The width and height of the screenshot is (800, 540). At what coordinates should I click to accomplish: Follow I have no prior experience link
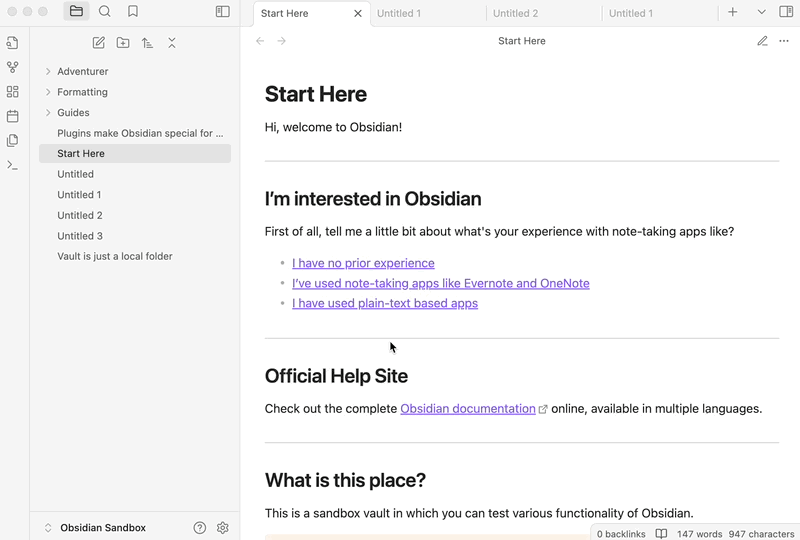(x=363, y=263)
